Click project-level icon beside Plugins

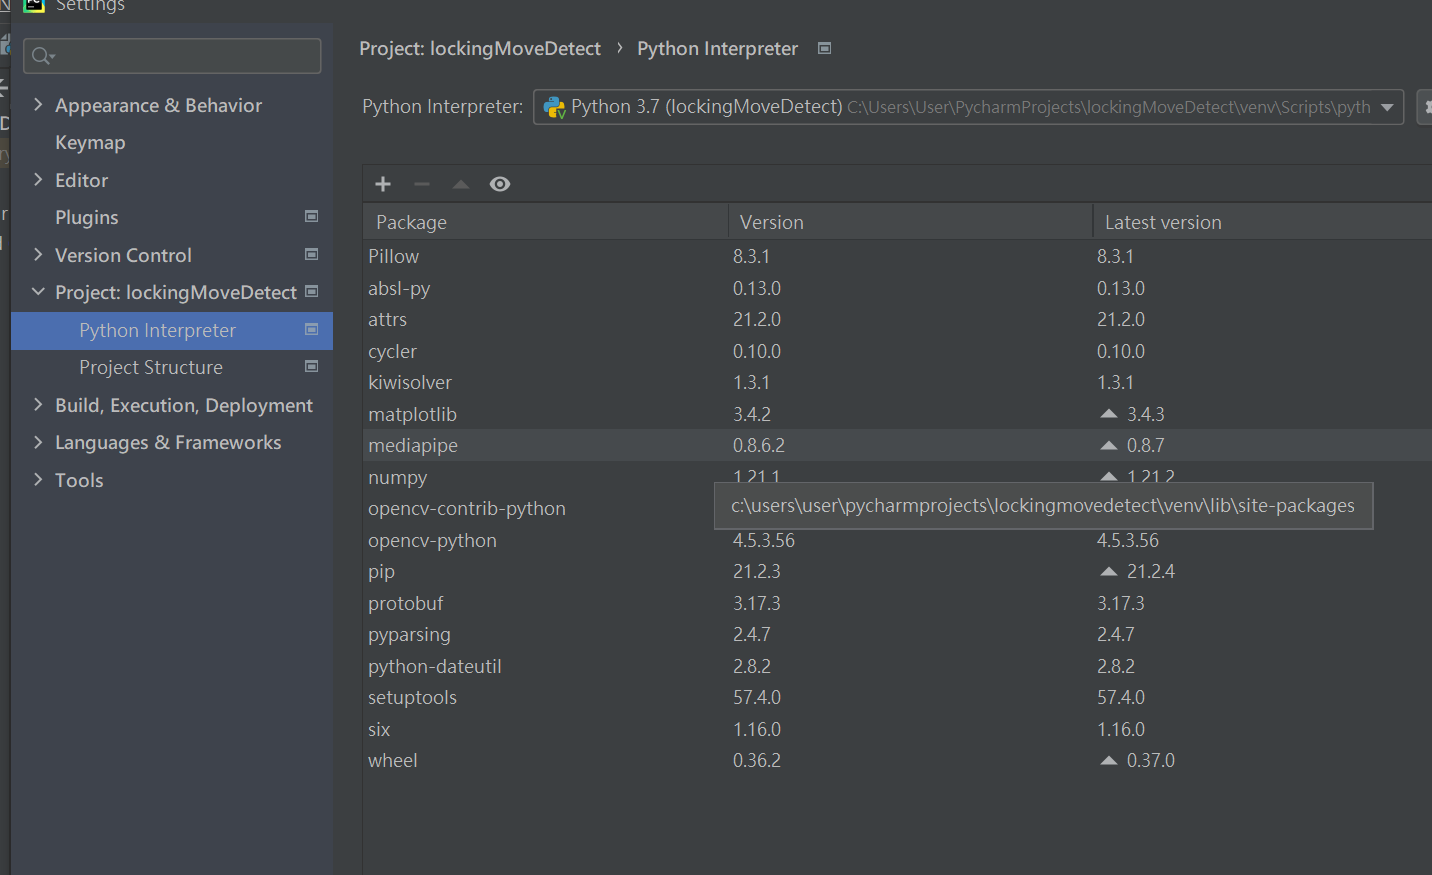pos(311,217)
